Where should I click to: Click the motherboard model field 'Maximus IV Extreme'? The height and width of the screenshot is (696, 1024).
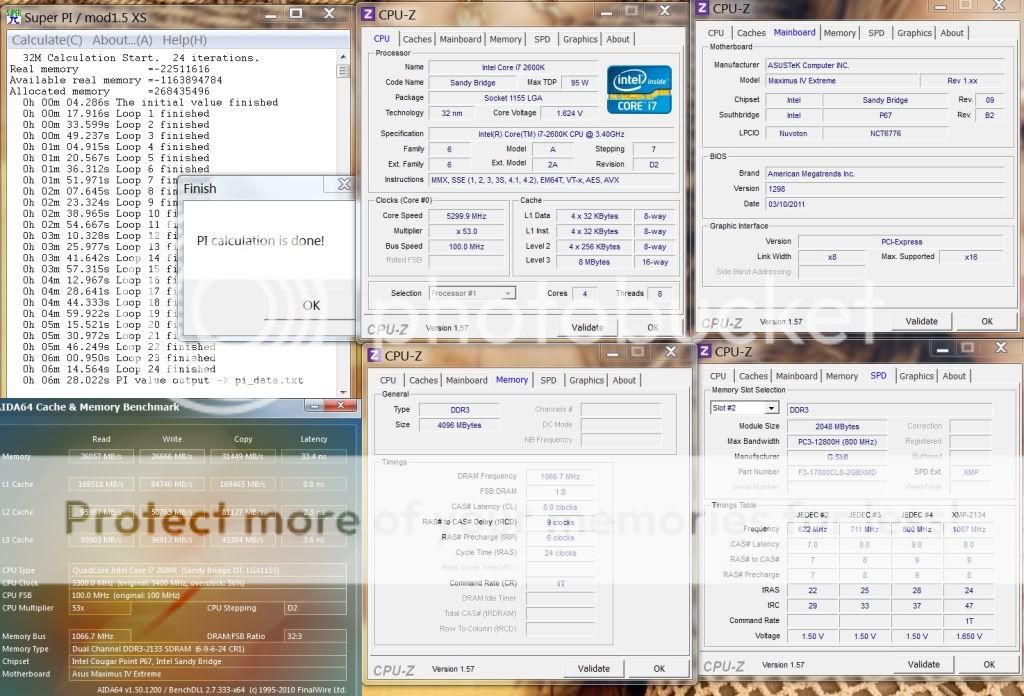[x=842, y=81]
